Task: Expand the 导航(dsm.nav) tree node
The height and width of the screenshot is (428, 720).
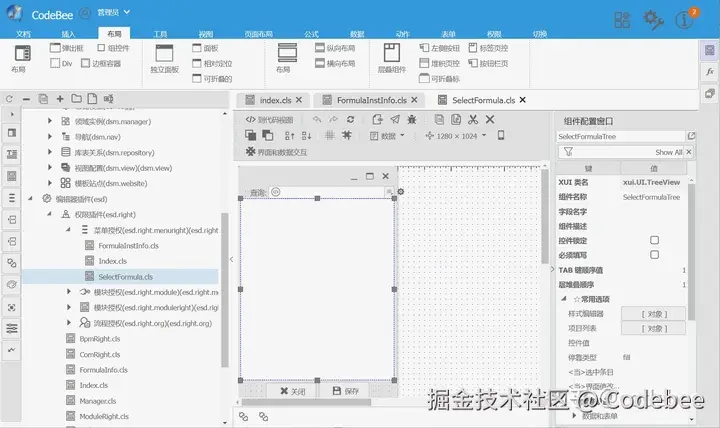Action: tap(50, 136)
